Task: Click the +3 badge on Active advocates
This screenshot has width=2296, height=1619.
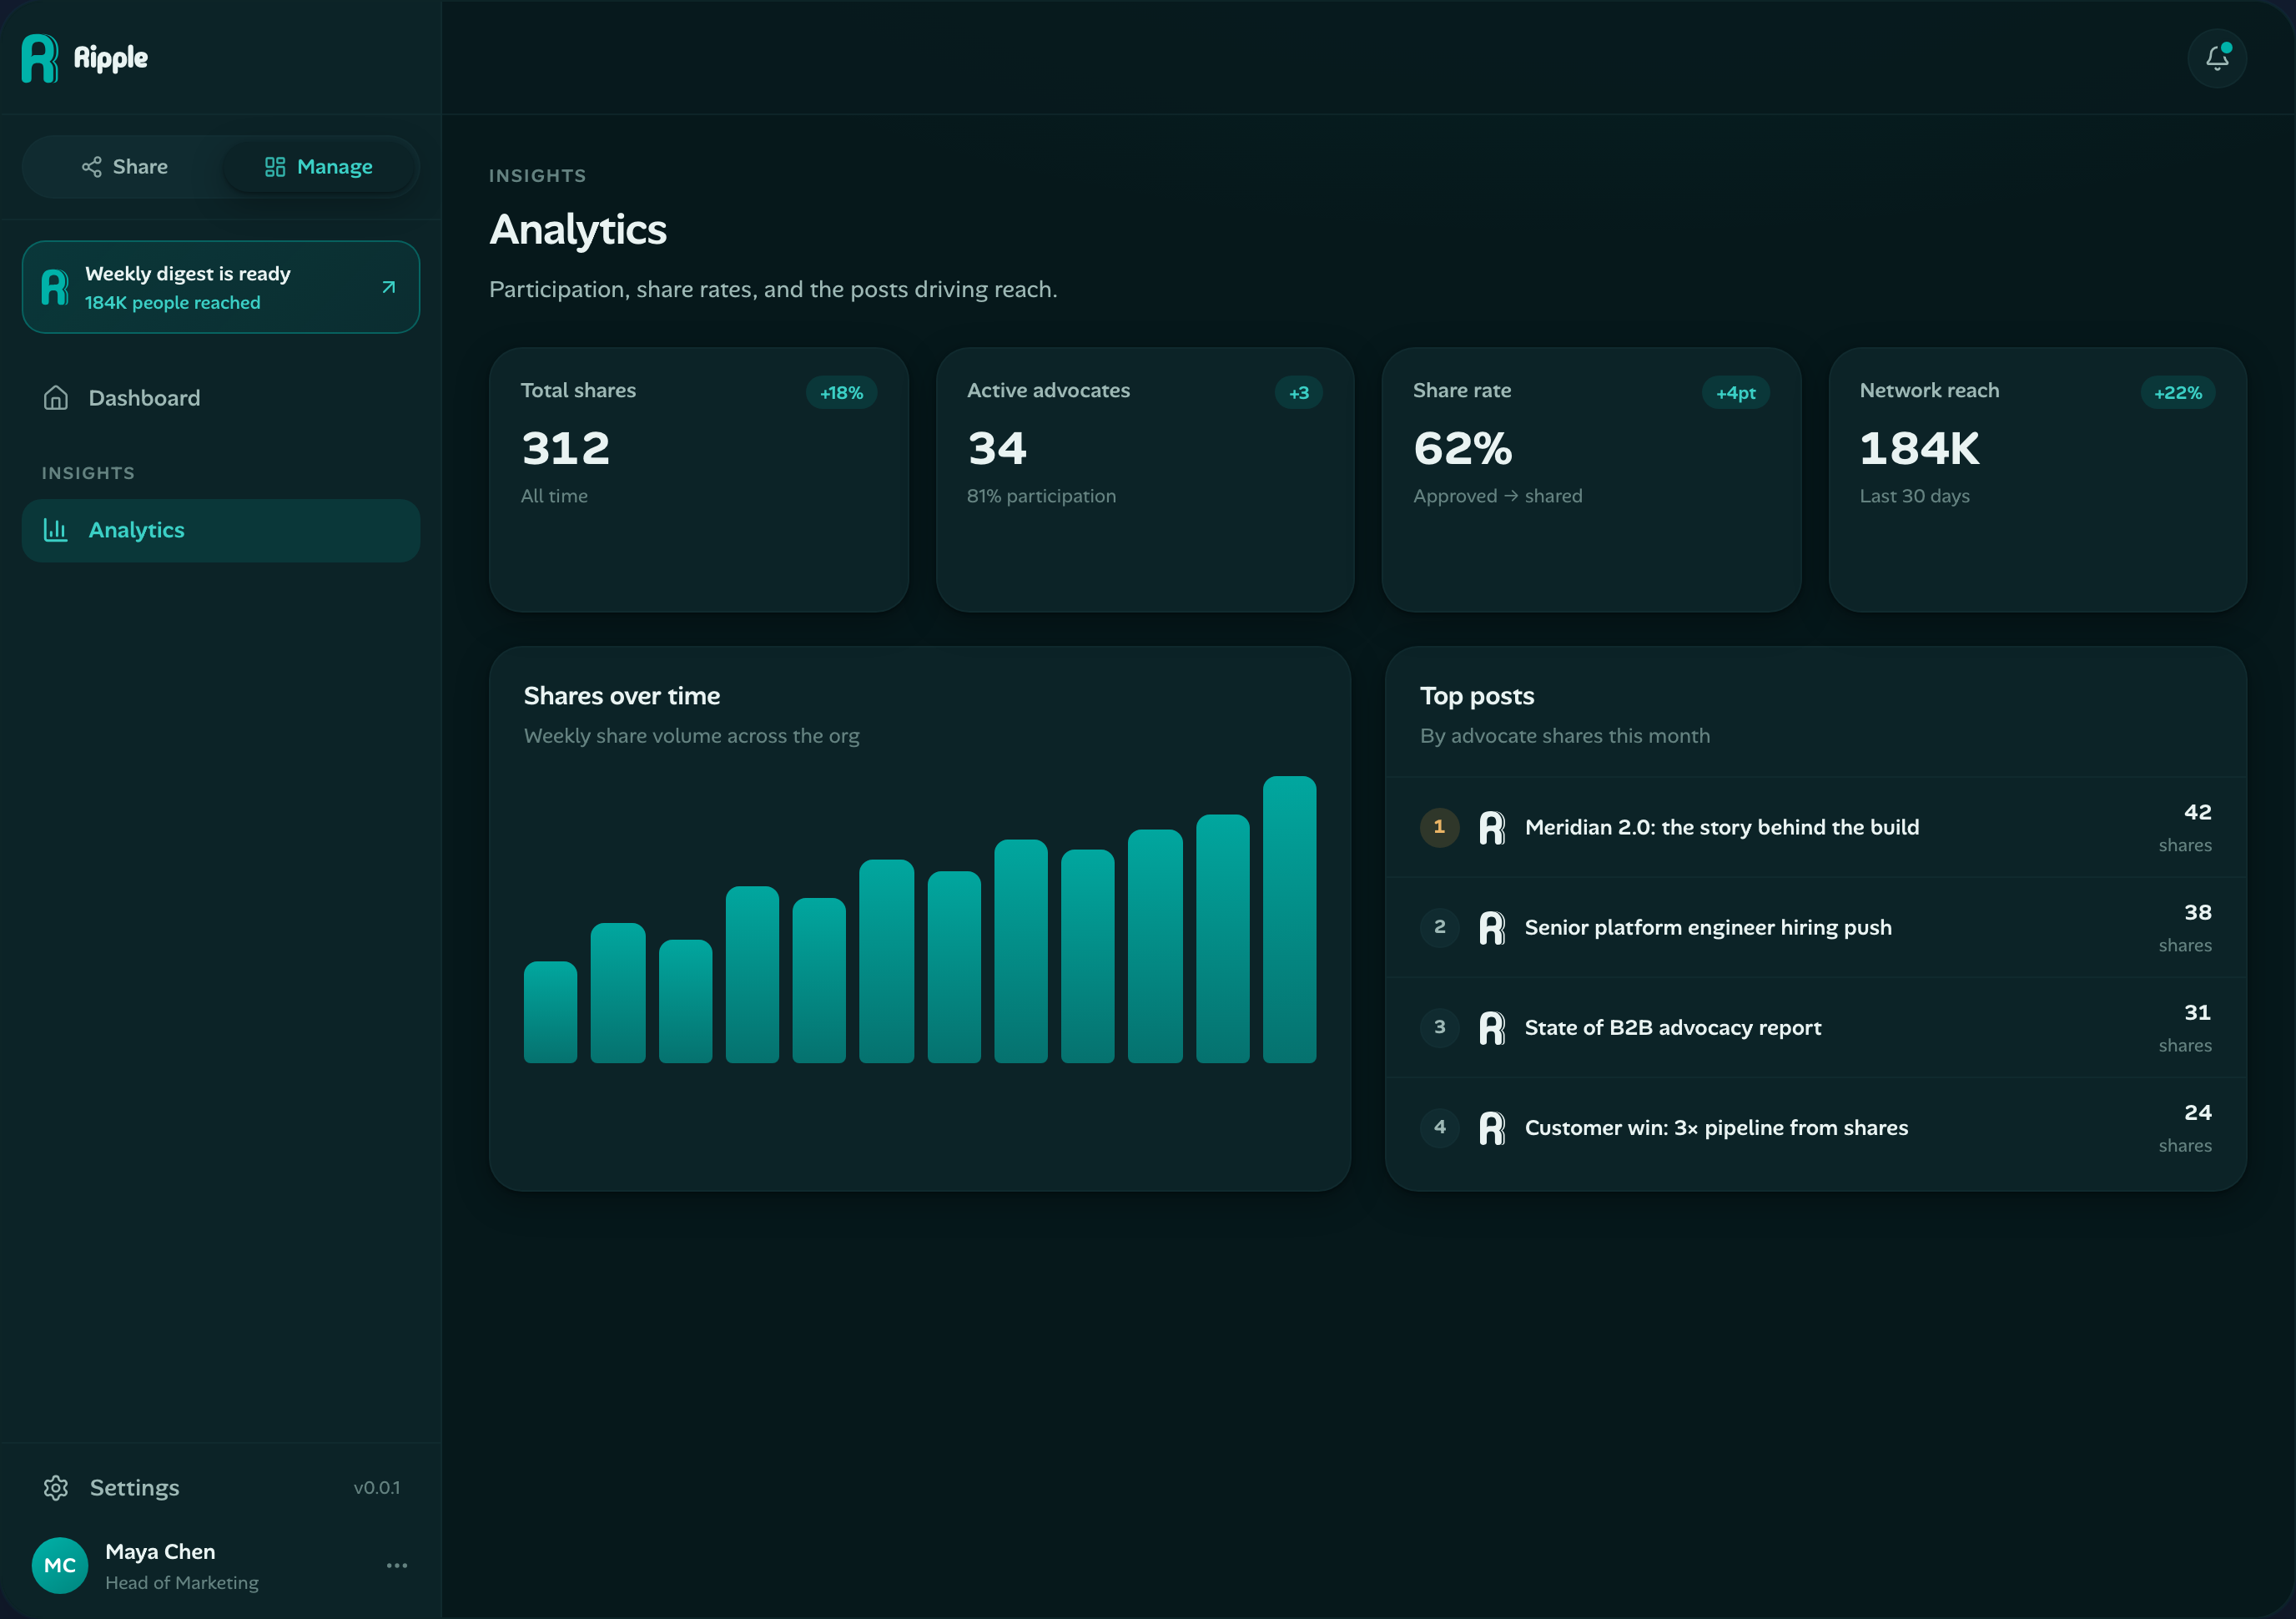Action: (1299, 393)
